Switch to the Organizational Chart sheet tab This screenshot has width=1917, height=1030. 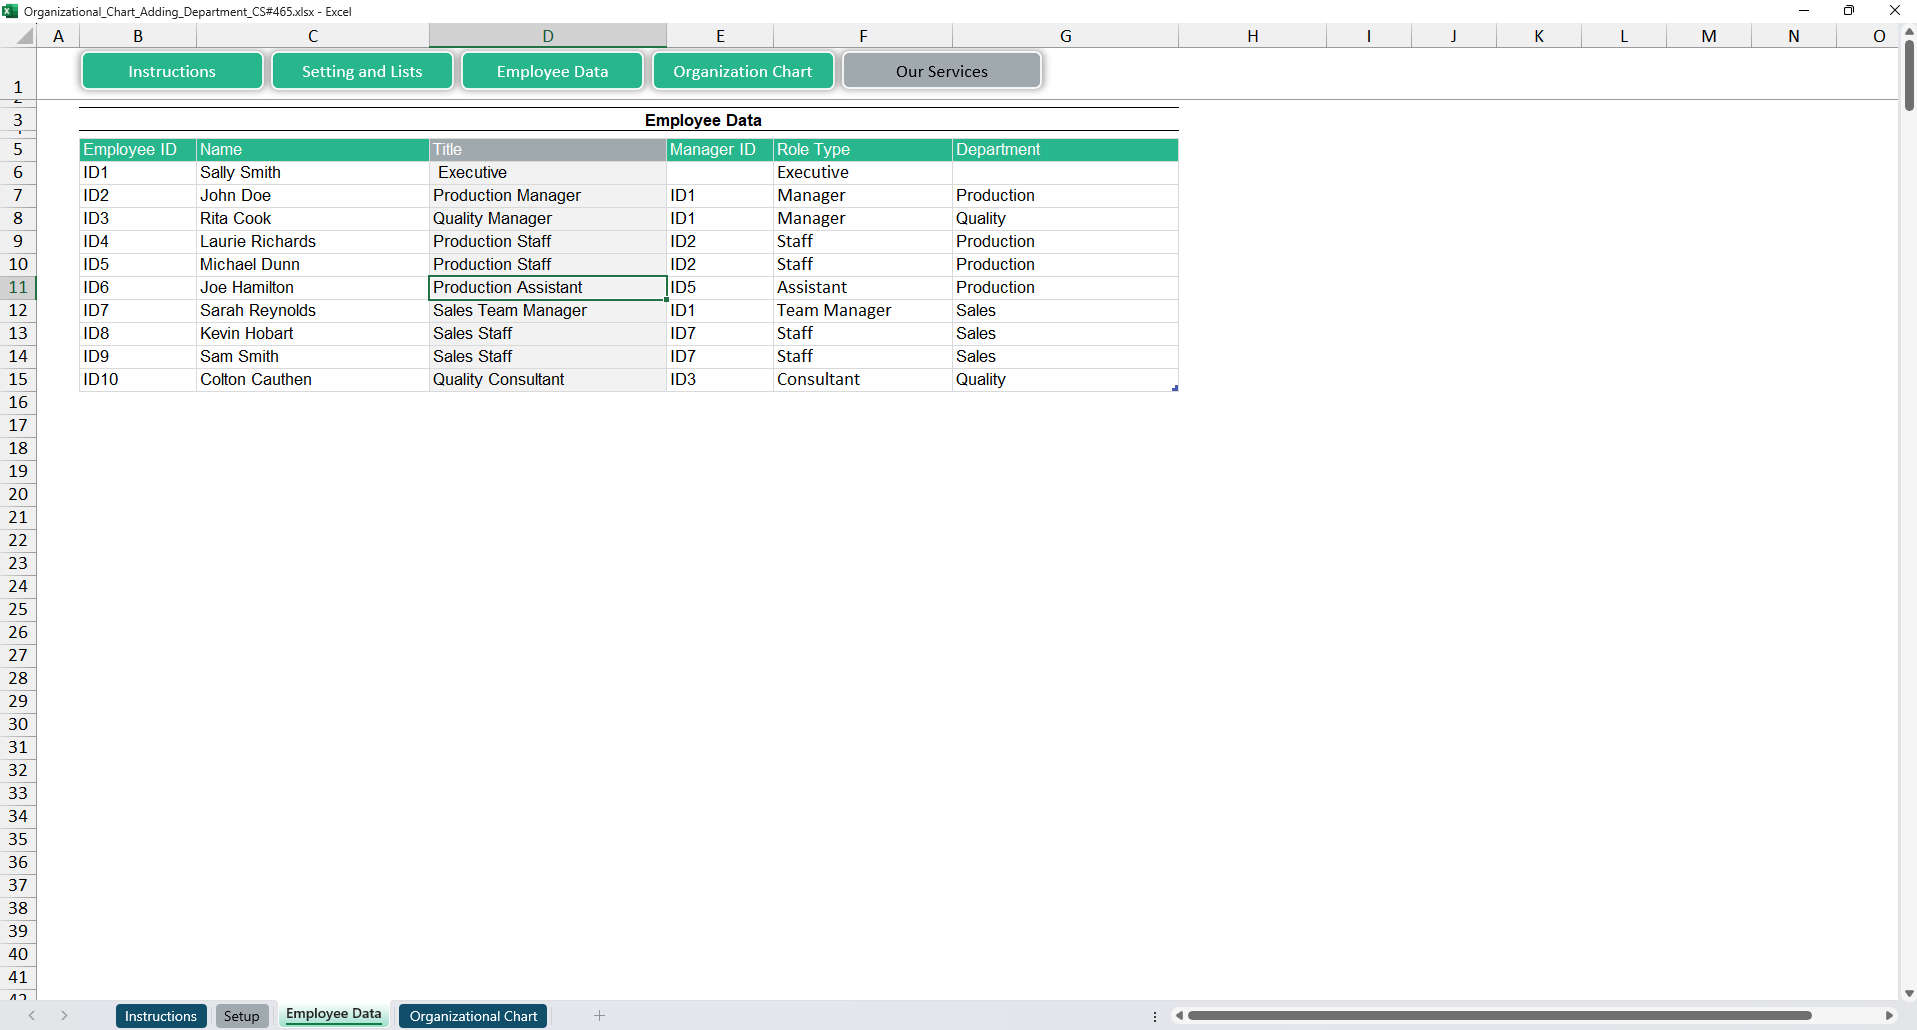tap(473, 1016)
